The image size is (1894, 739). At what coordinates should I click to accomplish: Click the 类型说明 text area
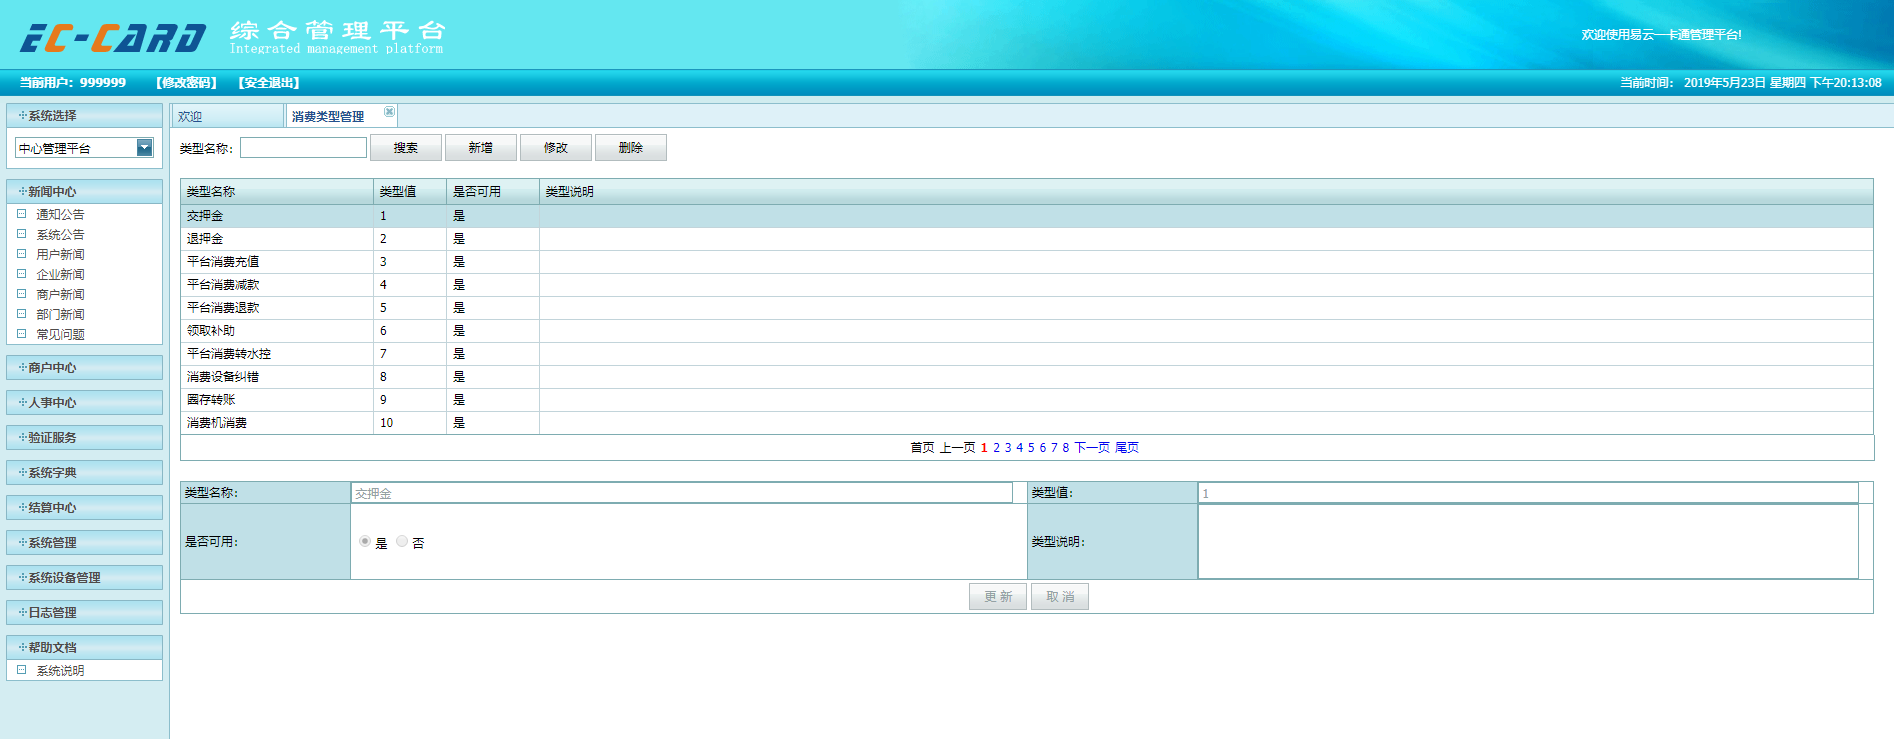[1528, 542]
